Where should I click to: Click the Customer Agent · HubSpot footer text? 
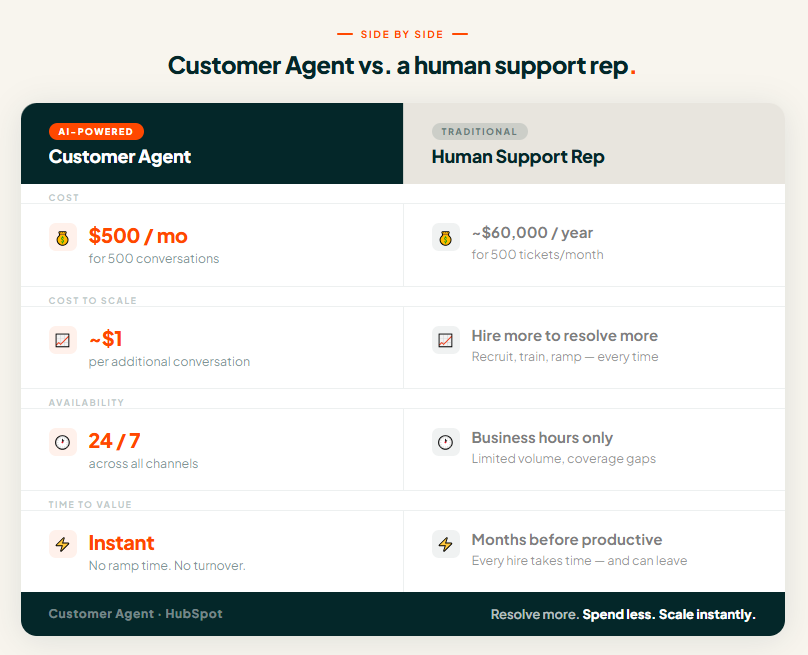[x=136, y=614]
